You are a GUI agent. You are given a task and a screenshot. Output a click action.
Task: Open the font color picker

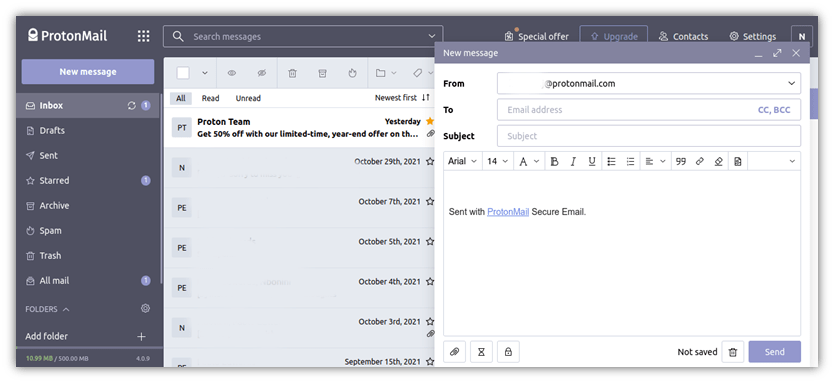(529, 161)
